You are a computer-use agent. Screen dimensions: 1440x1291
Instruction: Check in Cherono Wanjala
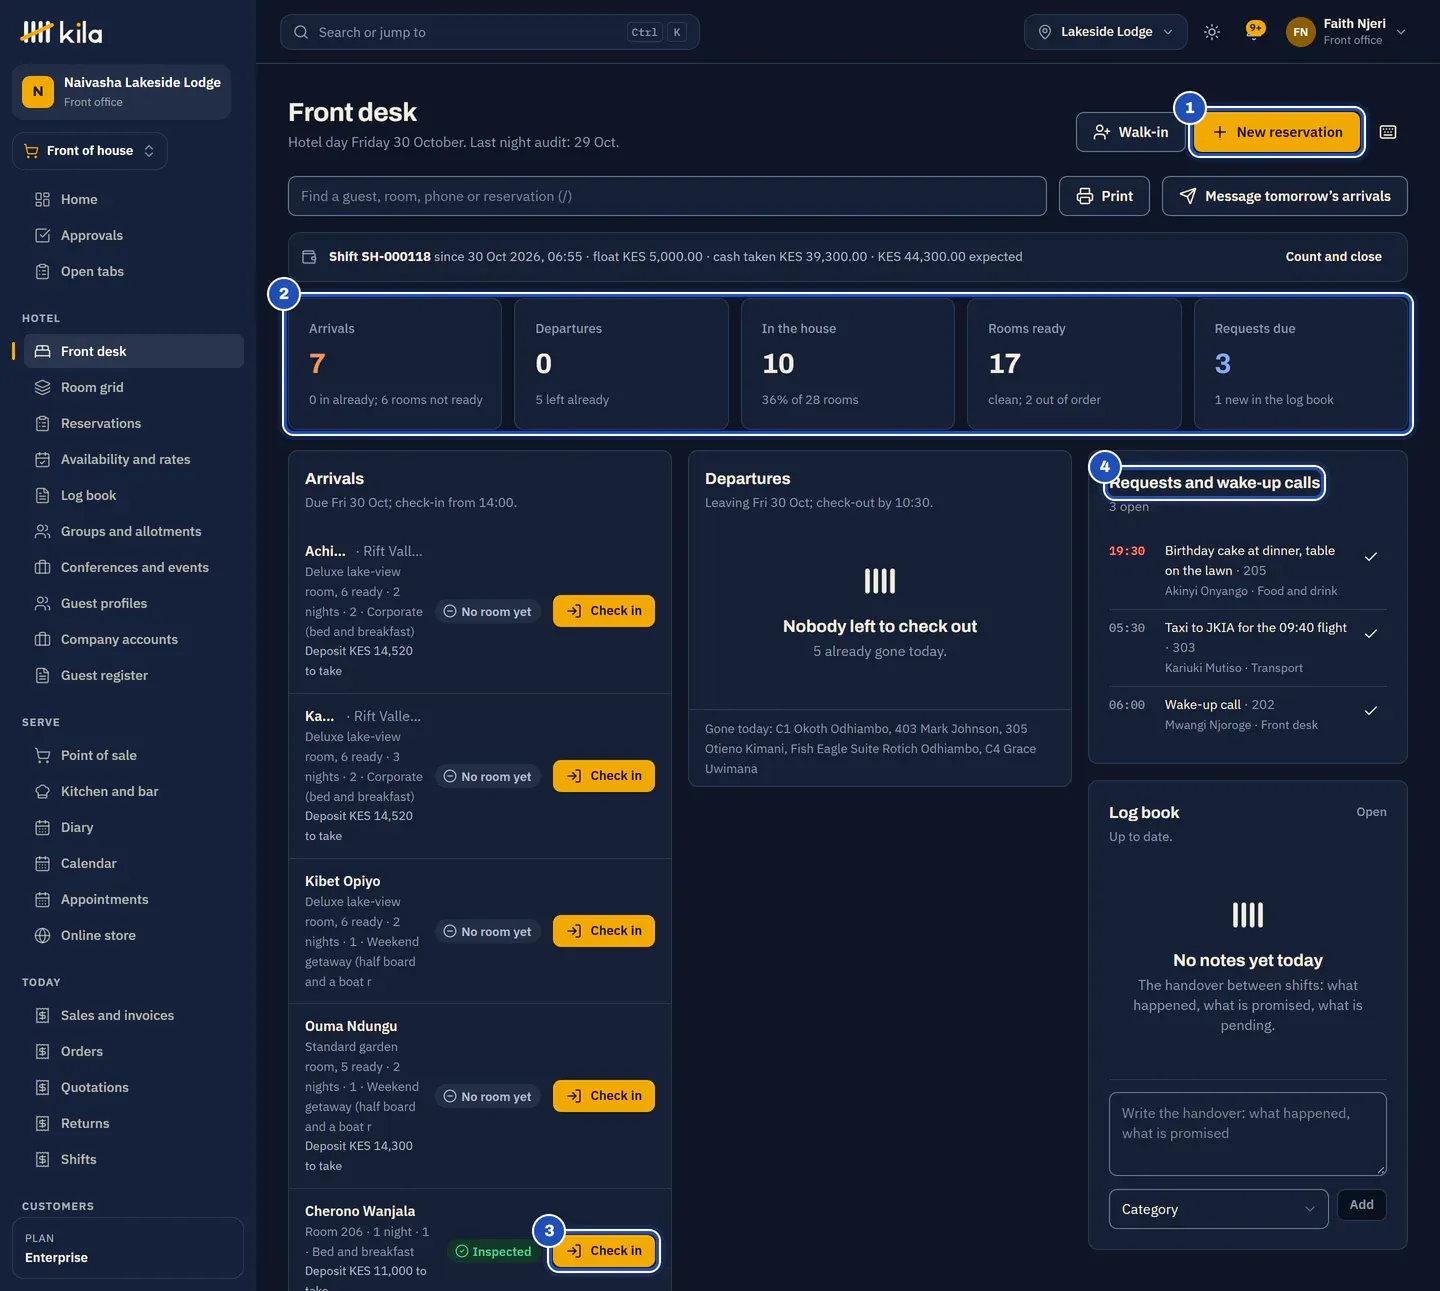coord(604,1251)
